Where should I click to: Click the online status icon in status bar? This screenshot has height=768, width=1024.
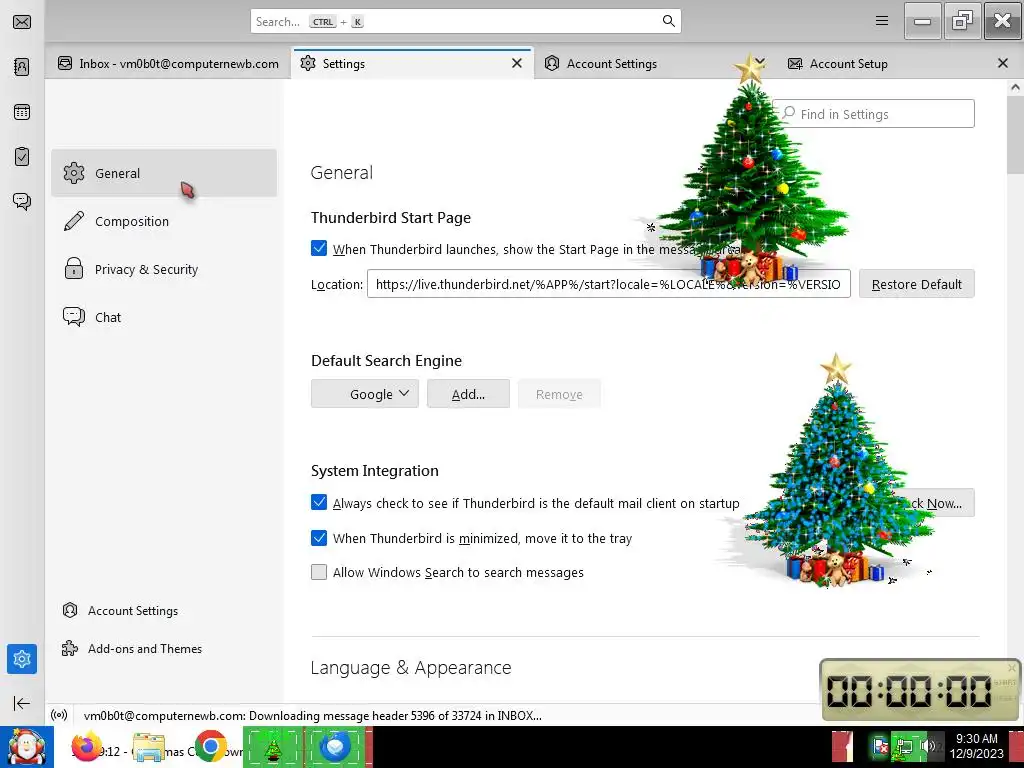[59, 715]
